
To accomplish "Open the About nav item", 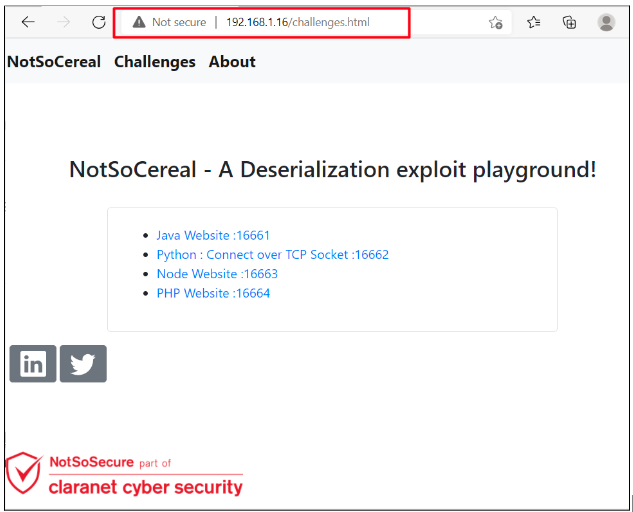I will [x=232, y=62].
